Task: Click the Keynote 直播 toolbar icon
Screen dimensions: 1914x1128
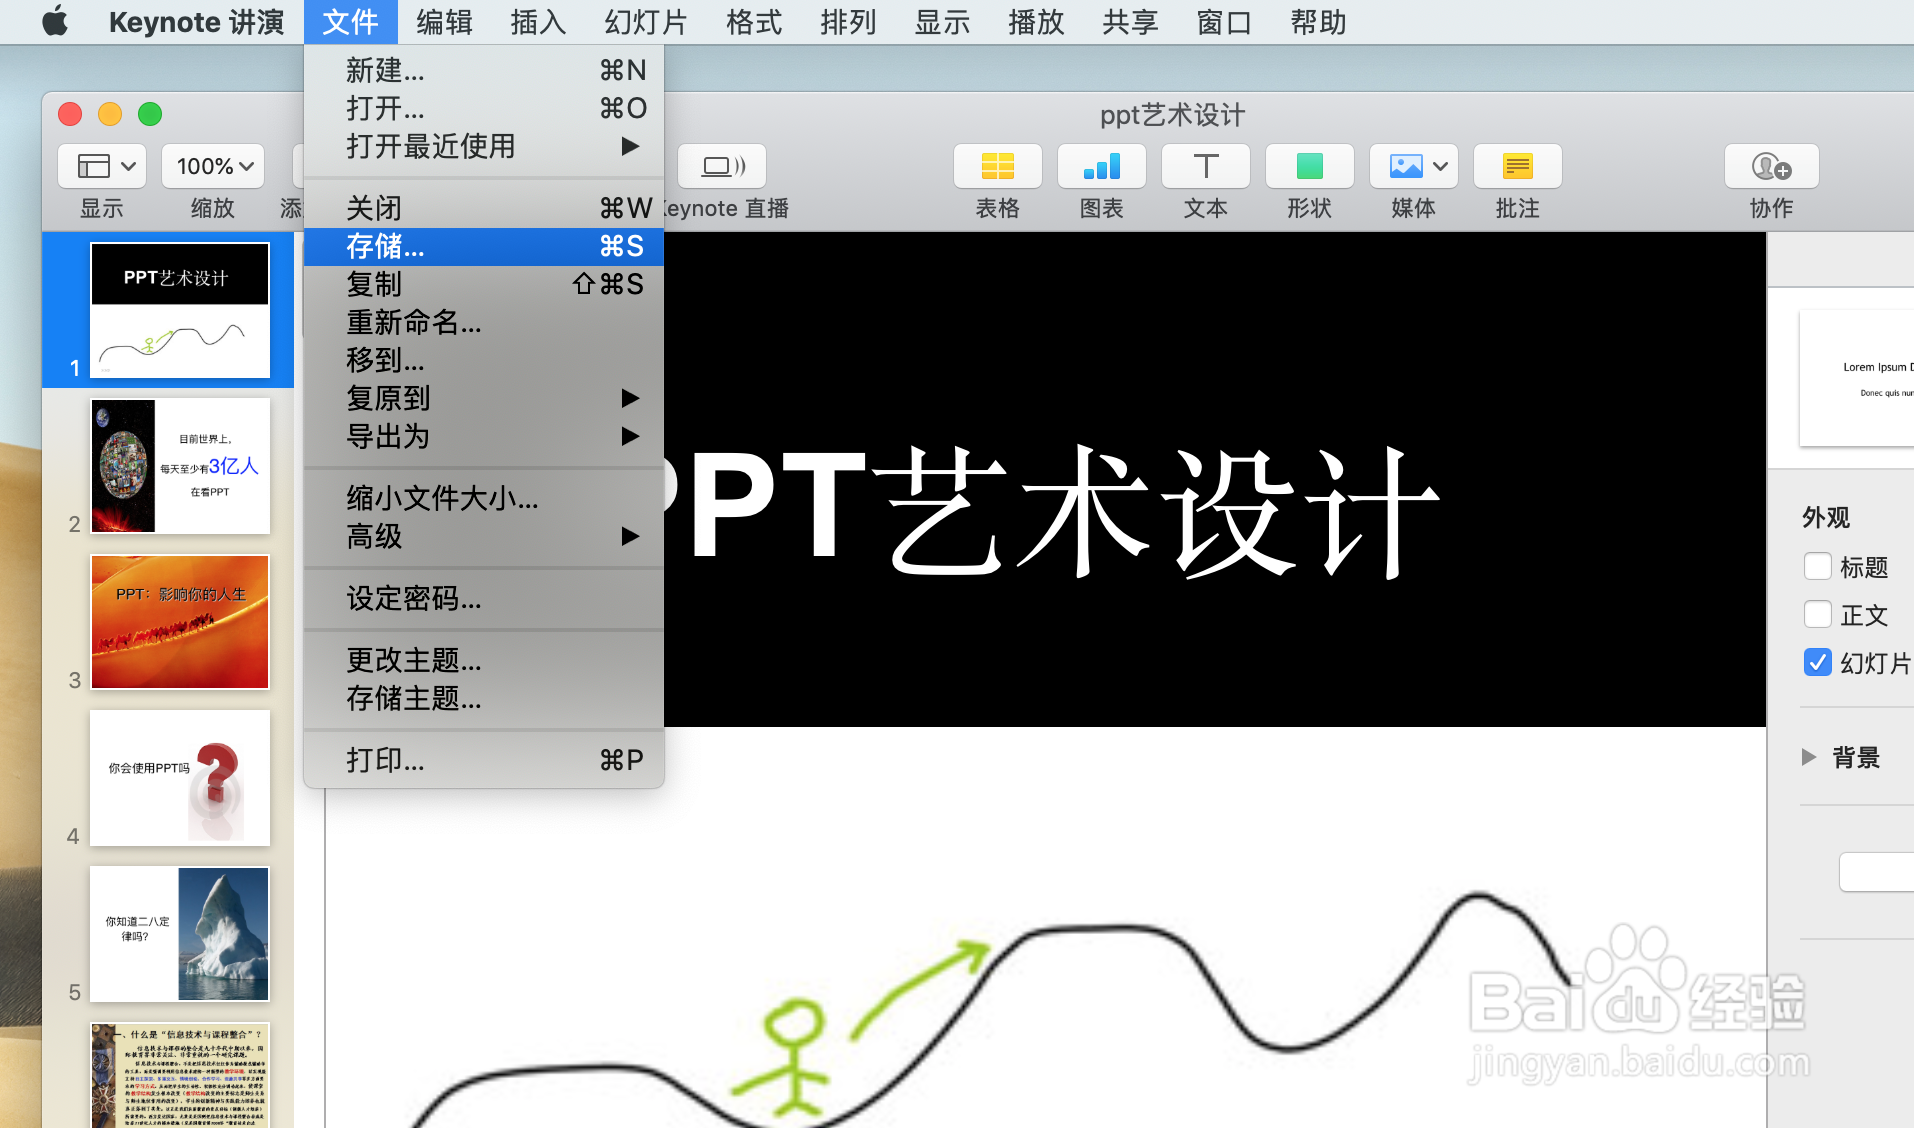Action: click(x=722, y=166)
